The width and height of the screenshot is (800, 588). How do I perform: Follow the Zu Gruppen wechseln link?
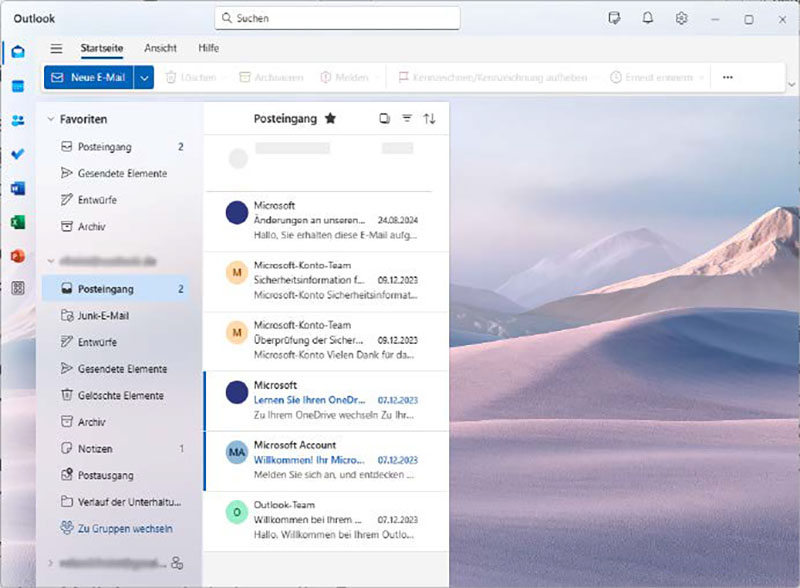125,528
